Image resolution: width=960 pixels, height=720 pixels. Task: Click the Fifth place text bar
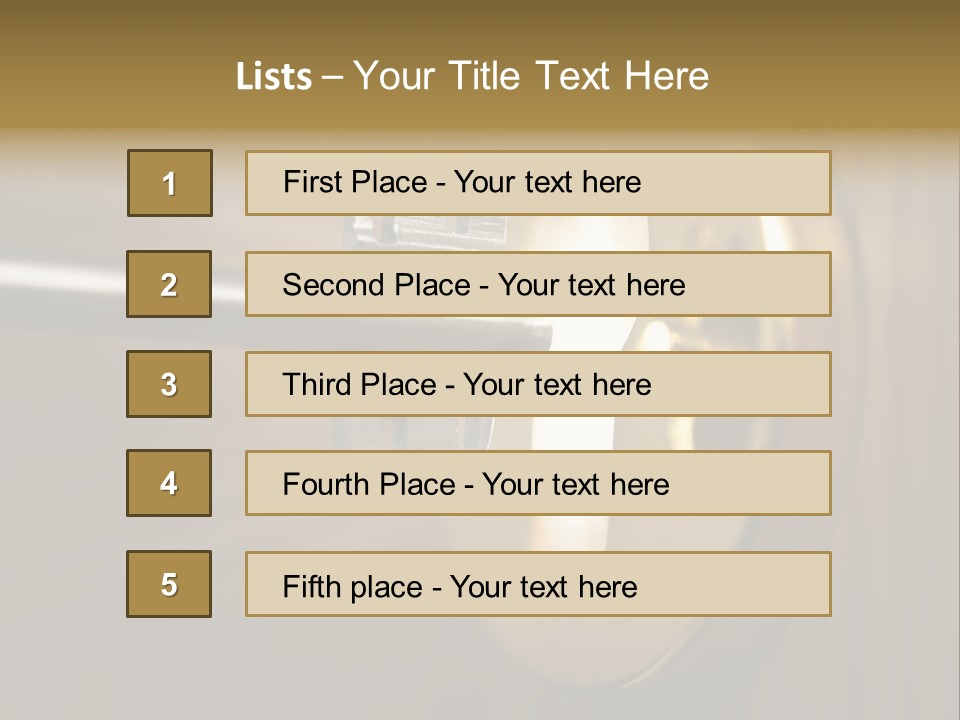pyautogui.click(x=538, y=584)
